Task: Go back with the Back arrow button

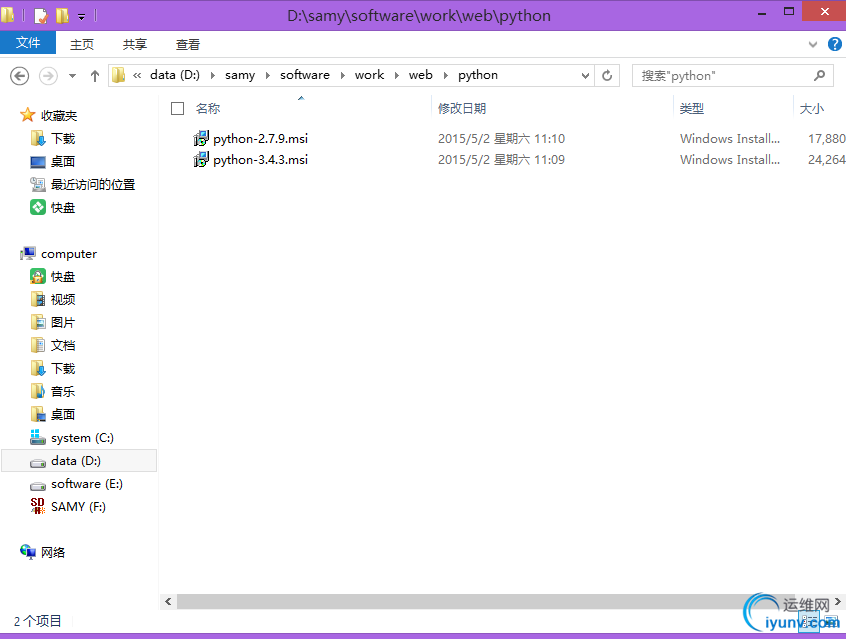Action: coord(20,76)
